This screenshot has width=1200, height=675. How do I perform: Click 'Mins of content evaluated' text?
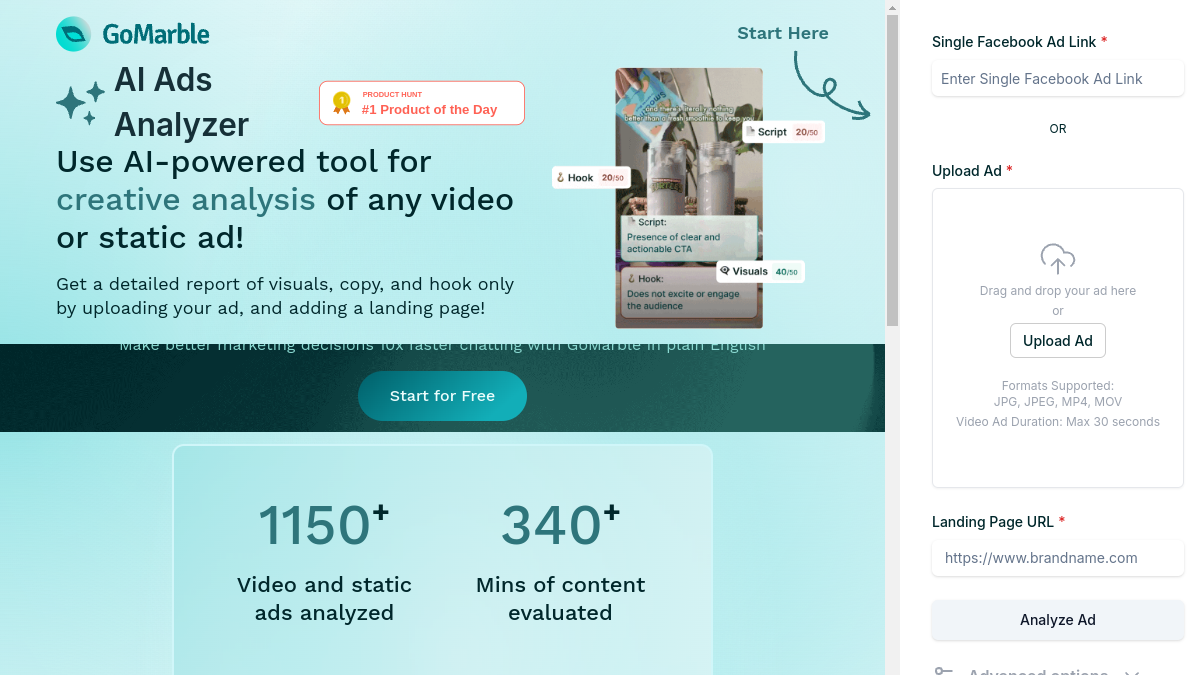point(560,598)
